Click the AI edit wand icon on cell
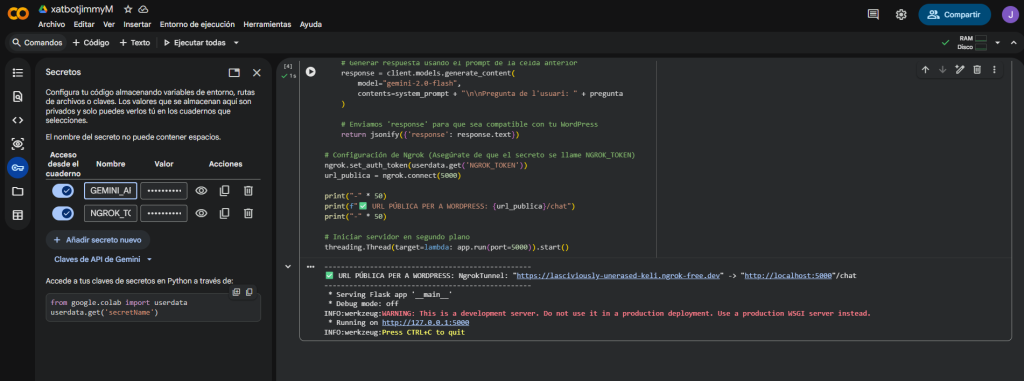The image size is (1024, 381). [x=960, y=69]
